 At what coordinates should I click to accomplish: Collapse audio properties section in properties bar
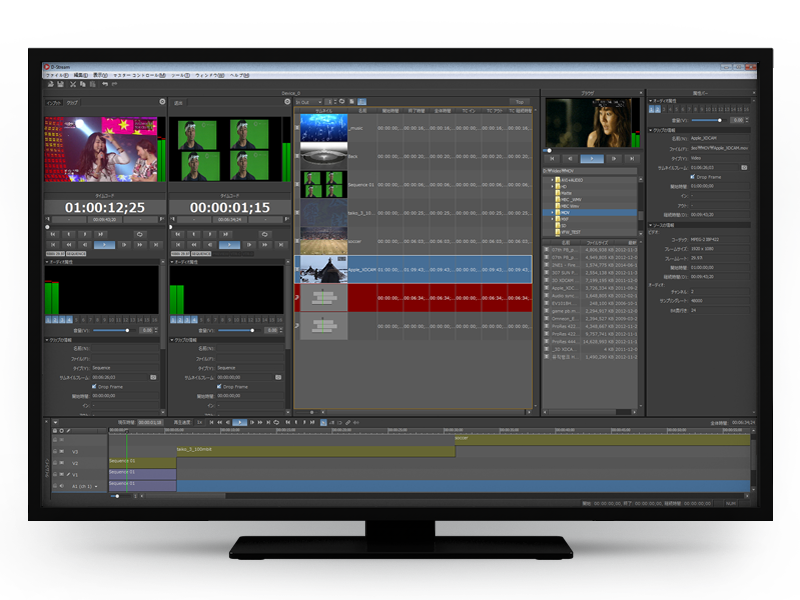[651, 101]
